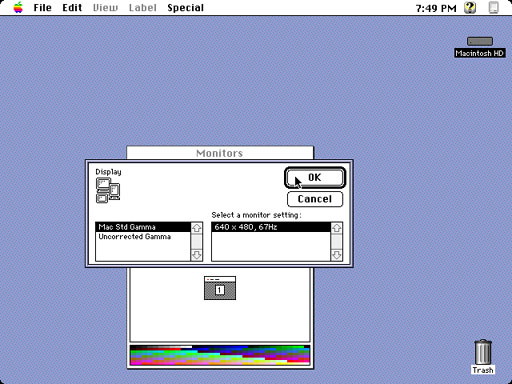
Task: Open the File menu
Action: 42,7
